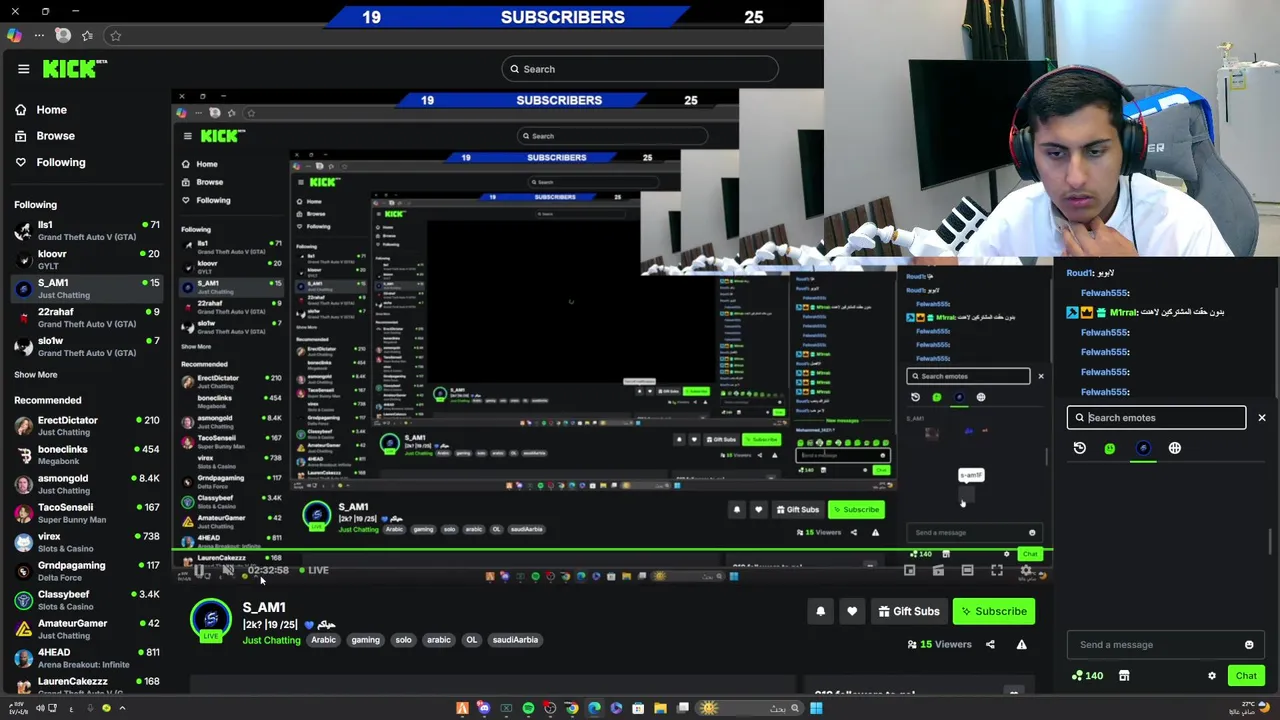
Task: Click the green Chat send button
Action: click(x=1246, y=676)
